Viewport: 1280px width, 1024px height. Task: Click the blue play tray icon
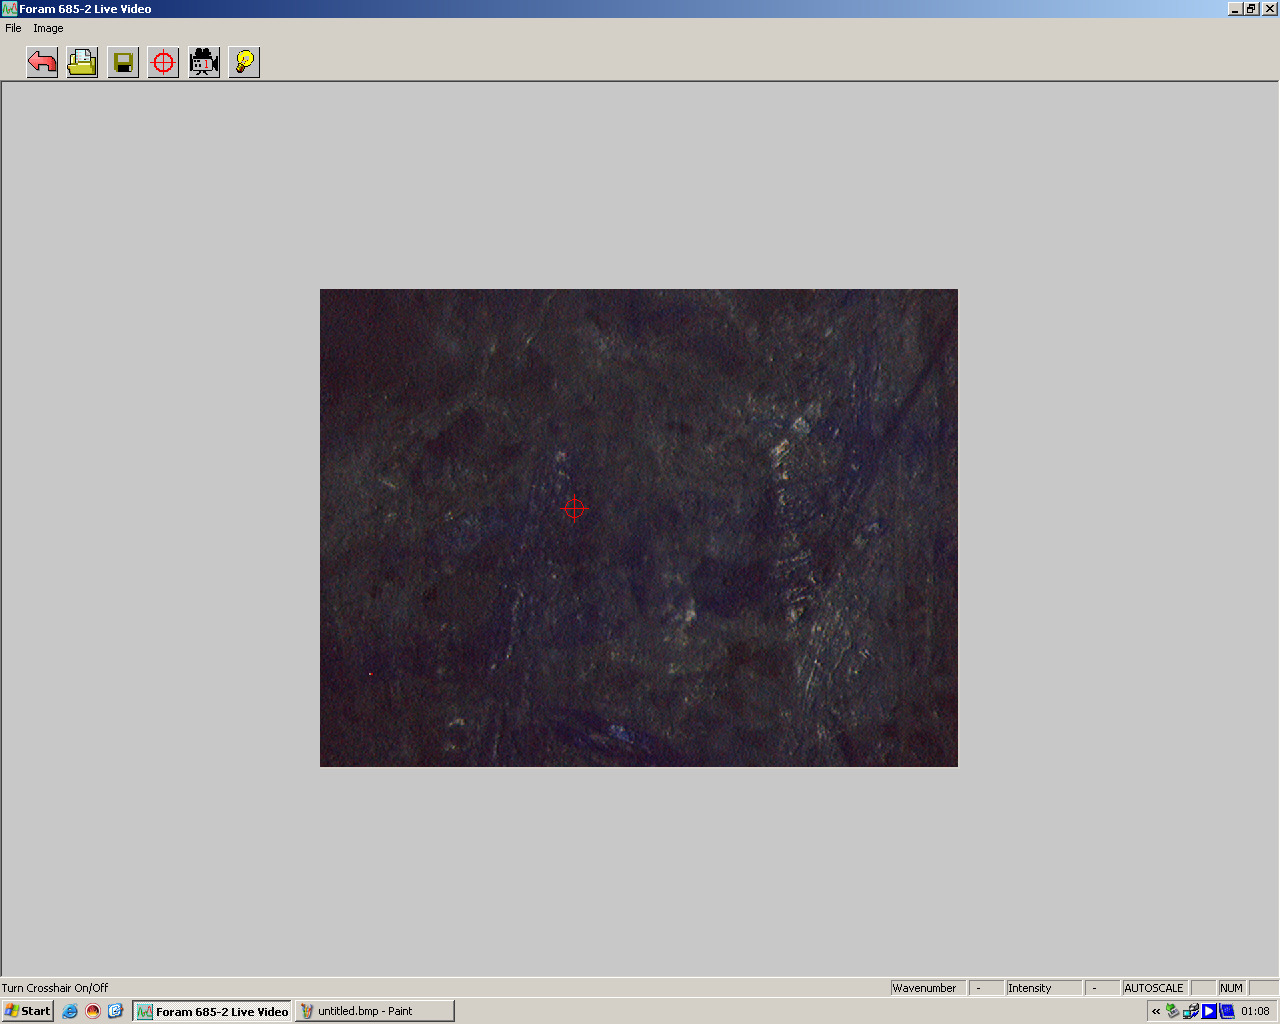[x=1209, y=1011]
